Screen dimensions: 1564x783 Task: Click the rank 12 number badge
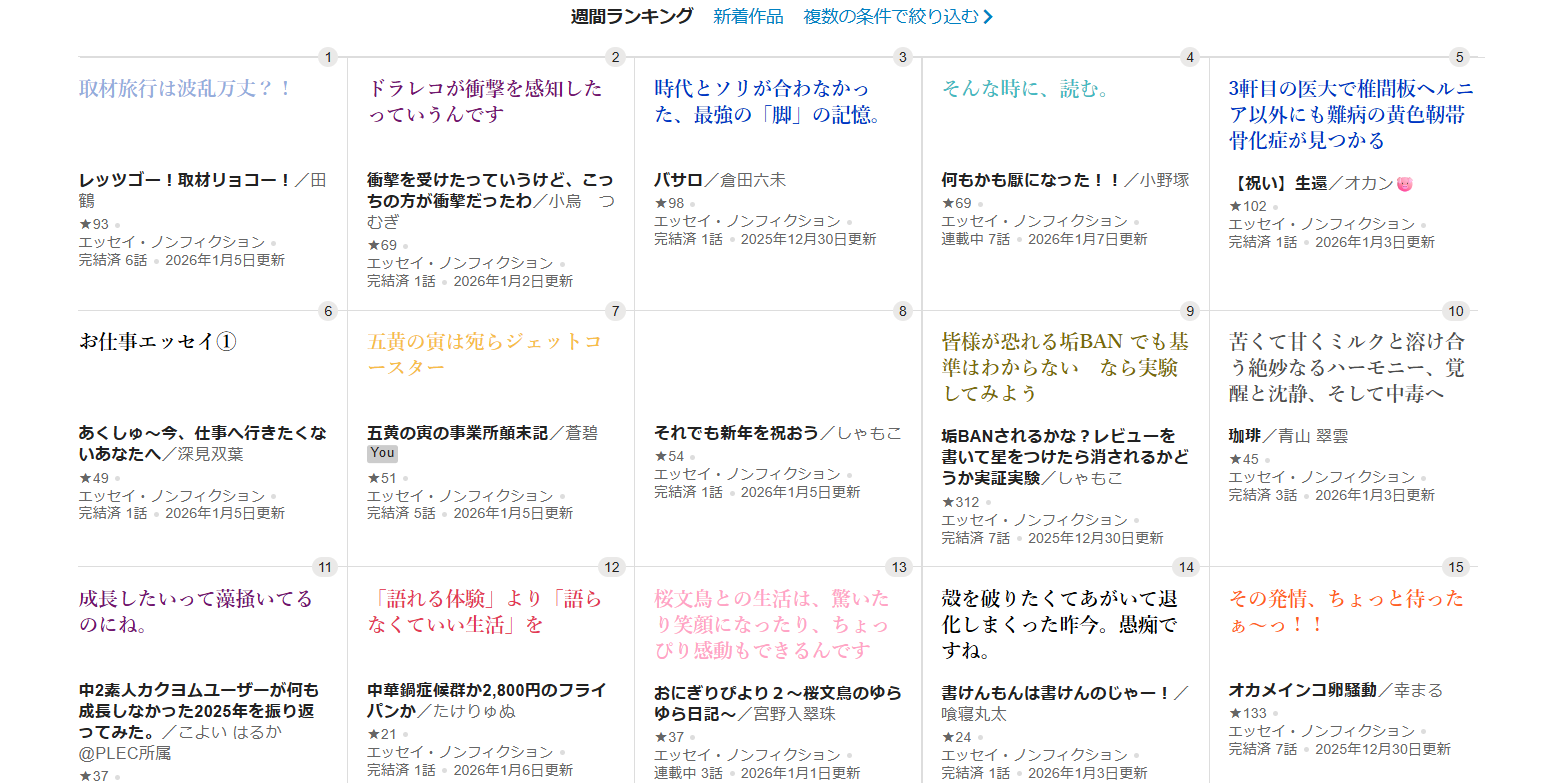[612, 567]
